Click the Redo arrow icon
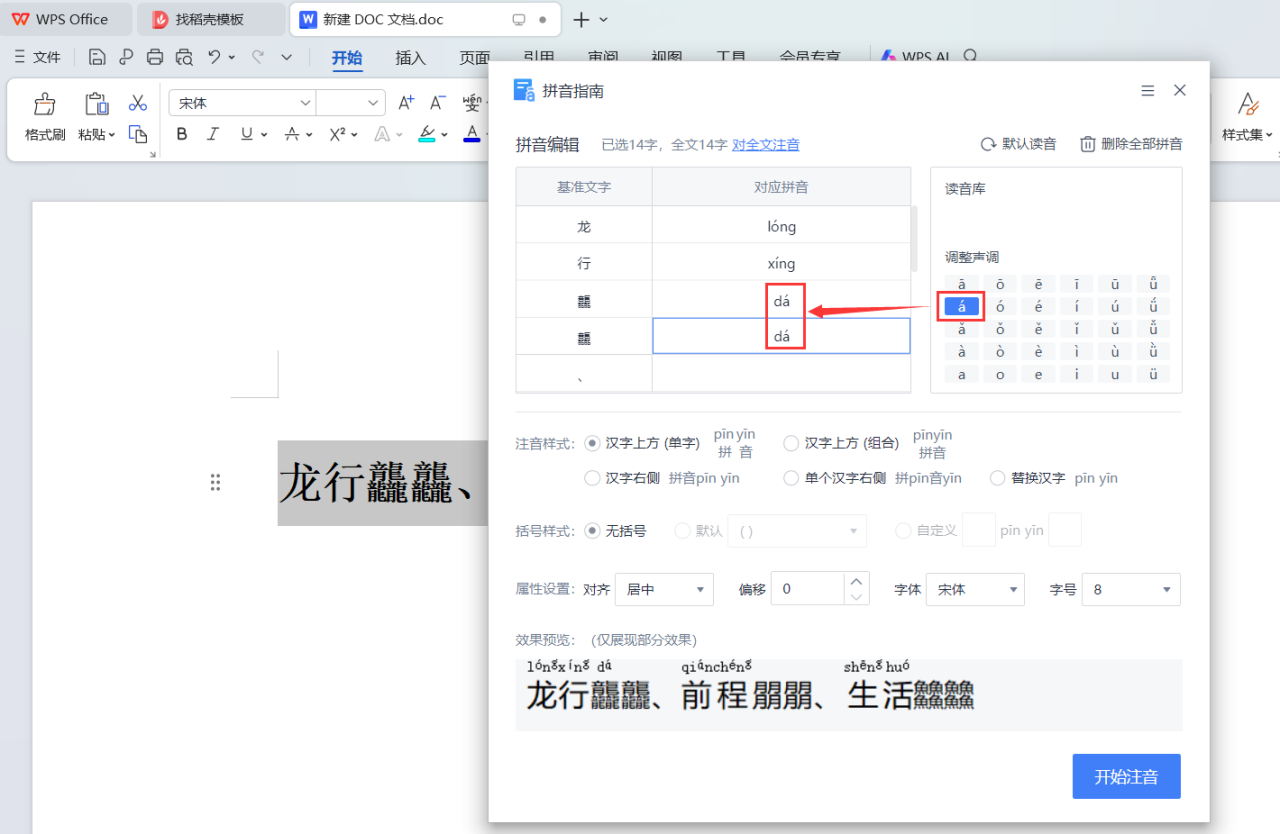This screenshot has height=834, width=1280. point(258,57)
